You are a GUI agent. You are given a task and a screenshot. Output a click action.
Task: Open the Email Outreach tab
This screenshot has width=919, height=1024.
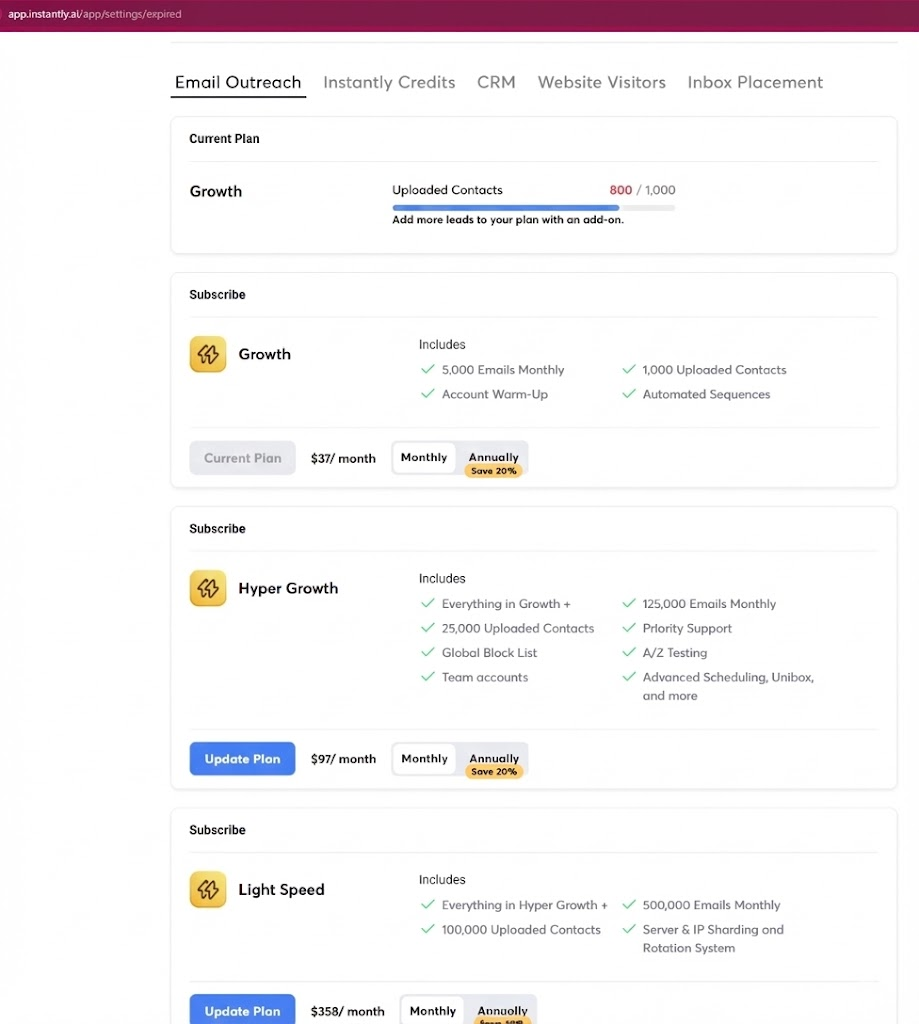pyautogui.click(x=238, y=82)
